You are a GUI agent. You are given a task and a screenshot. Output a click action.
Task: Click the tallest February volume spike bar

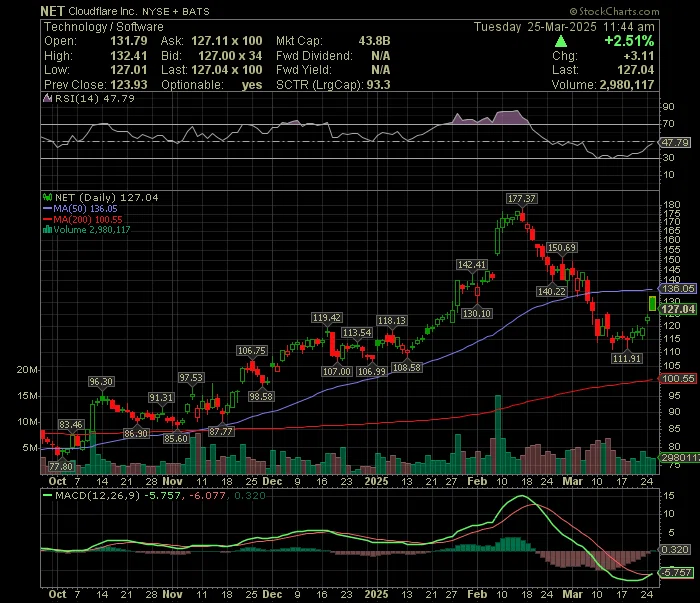(x=498, y=434)
